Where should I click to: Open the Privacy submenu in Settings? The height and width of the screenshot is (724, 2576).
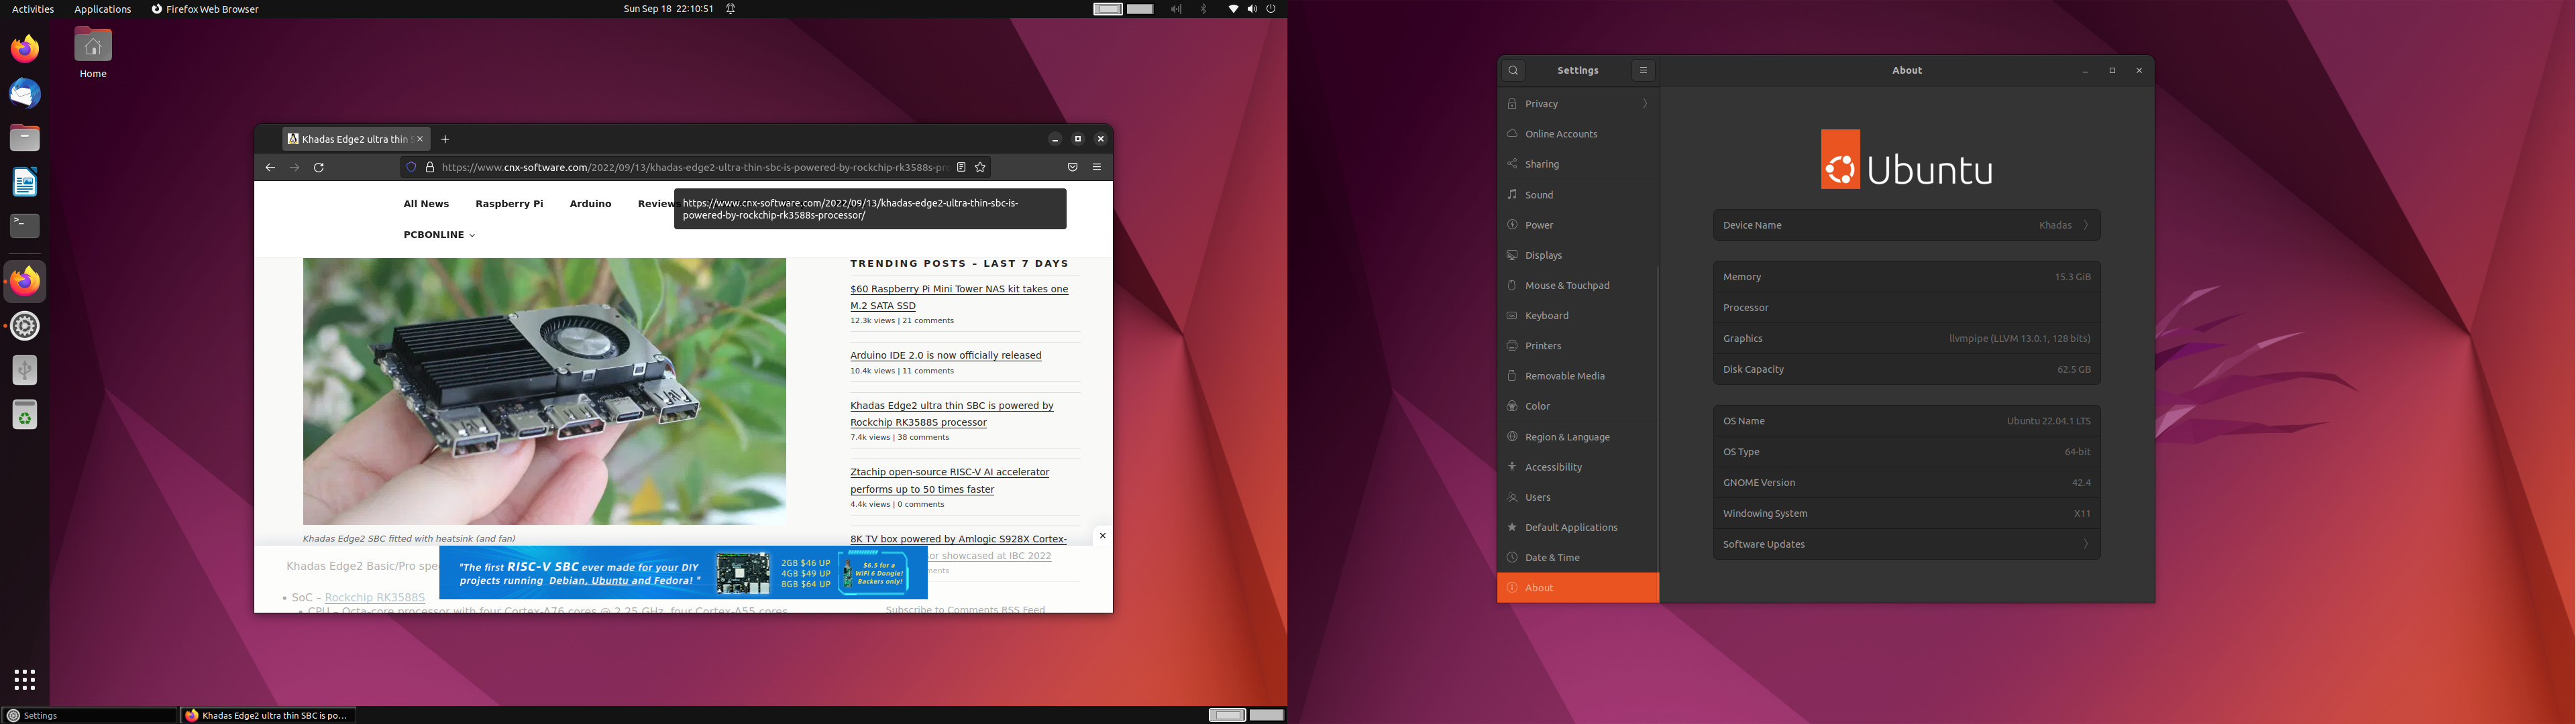click(x=1578, y=104)
